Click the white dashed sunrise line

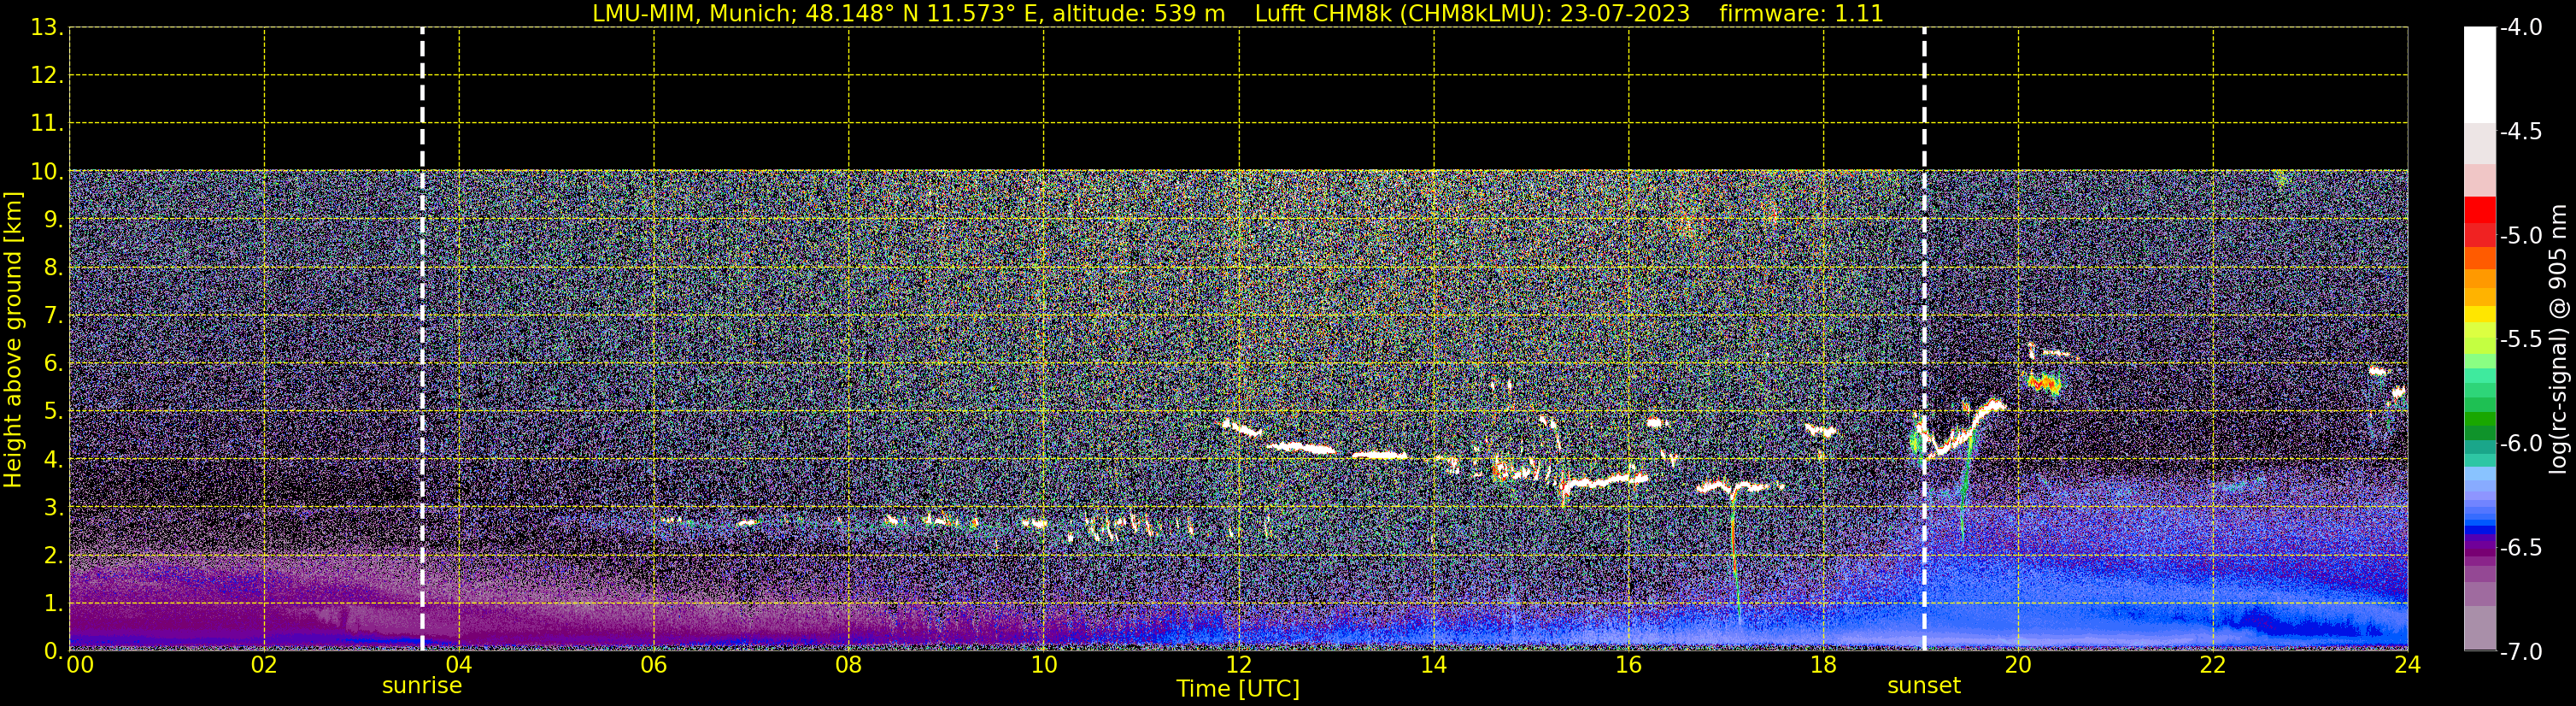[x=422, y=339]
